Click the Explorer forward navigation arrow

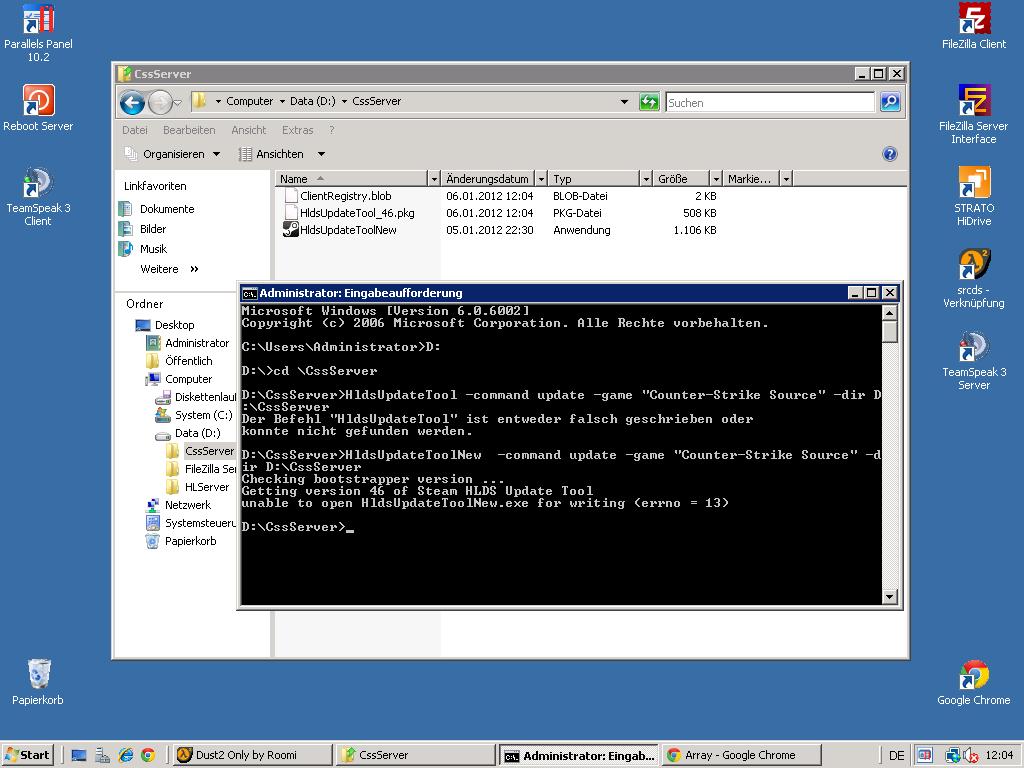(x=159, y=103)
